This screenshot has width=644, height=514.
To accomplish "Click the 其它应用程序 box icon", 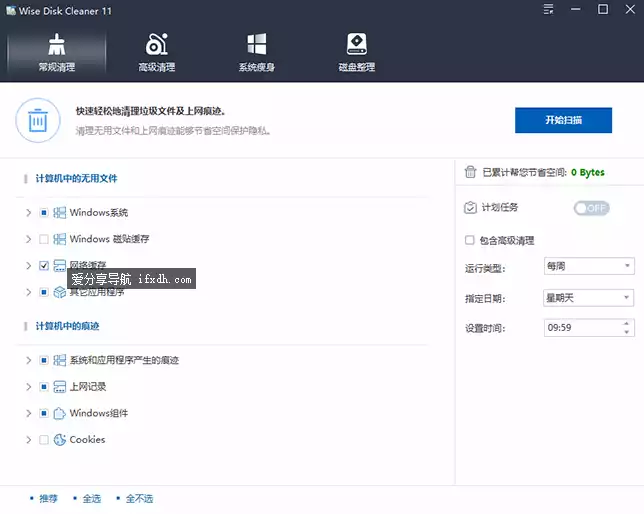I will pos(60,292).
